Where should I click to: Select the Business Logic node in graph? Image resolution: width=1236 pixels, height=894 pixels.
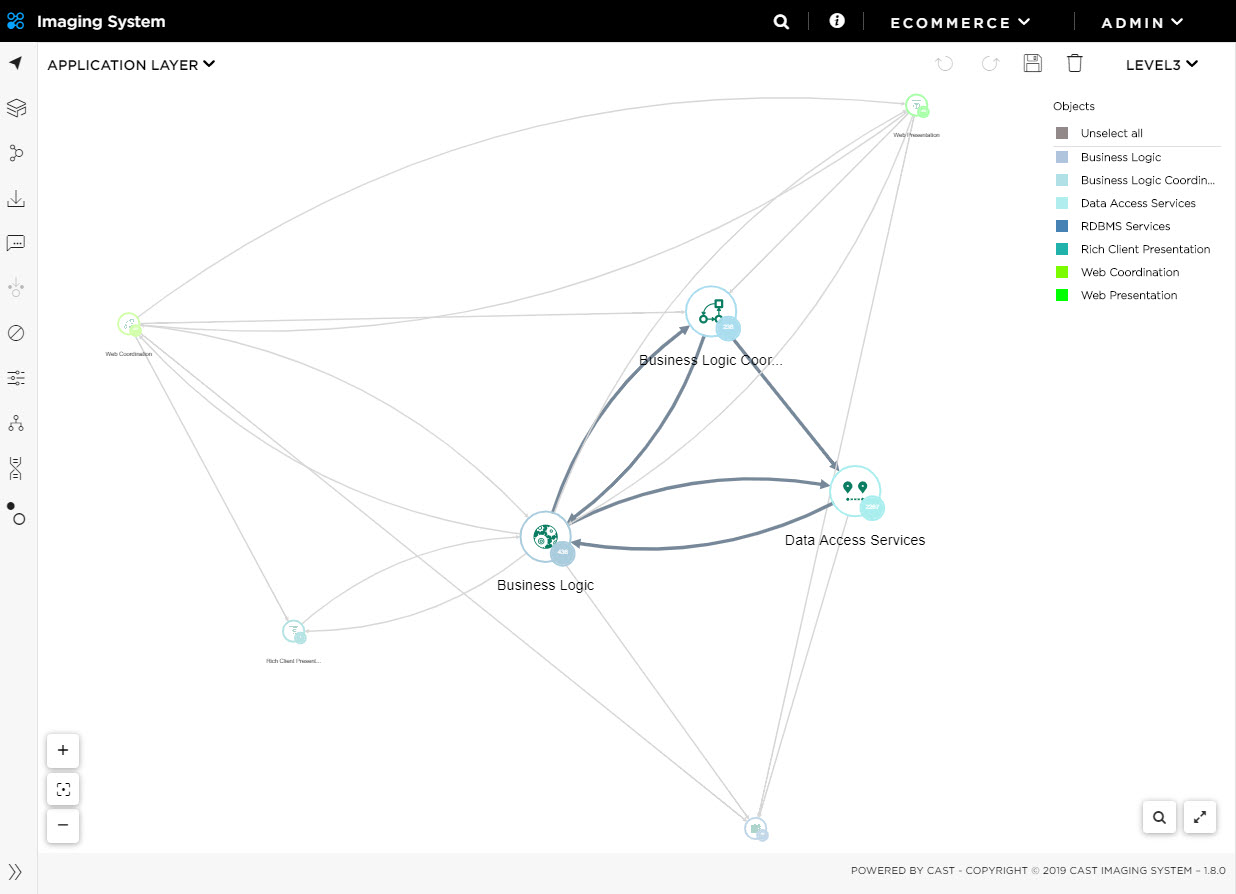tap(545, 537)
